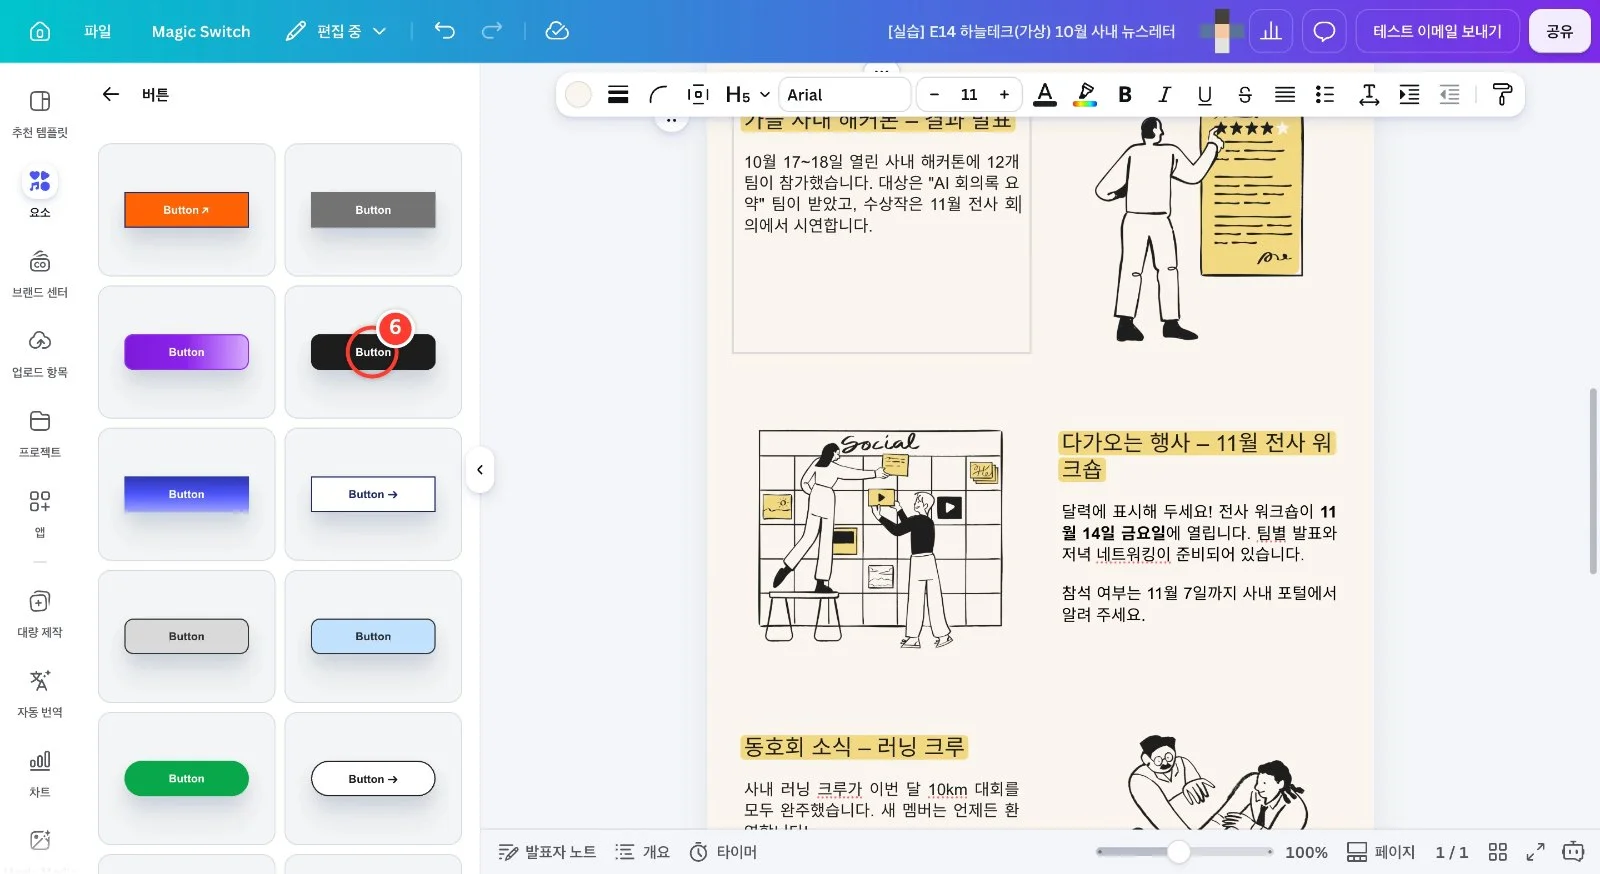Click the background color swatch in the toolbar
This screenshot has width=1600, height=874.
pos(578,94)
